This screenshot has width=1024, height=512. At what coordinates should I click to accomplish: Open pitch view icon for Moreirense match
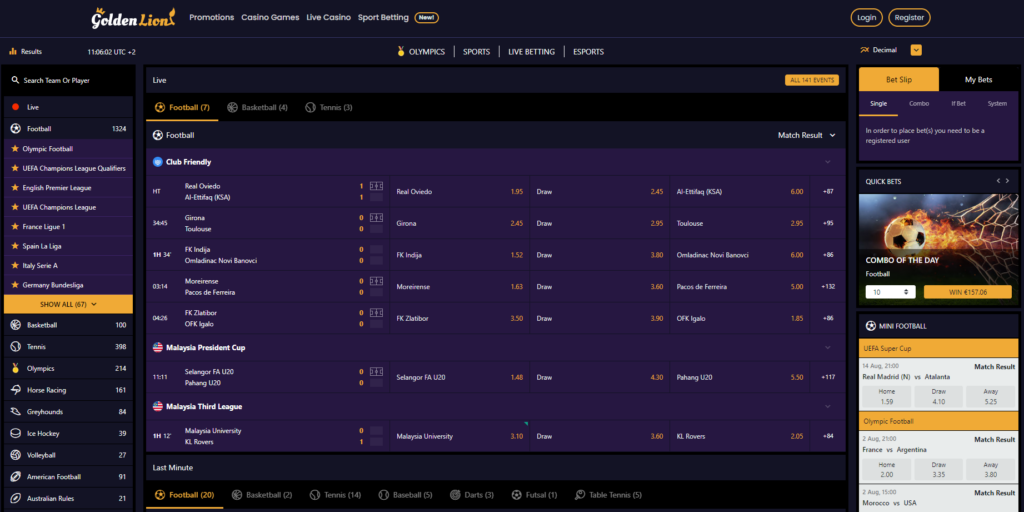tap(376, 281)
